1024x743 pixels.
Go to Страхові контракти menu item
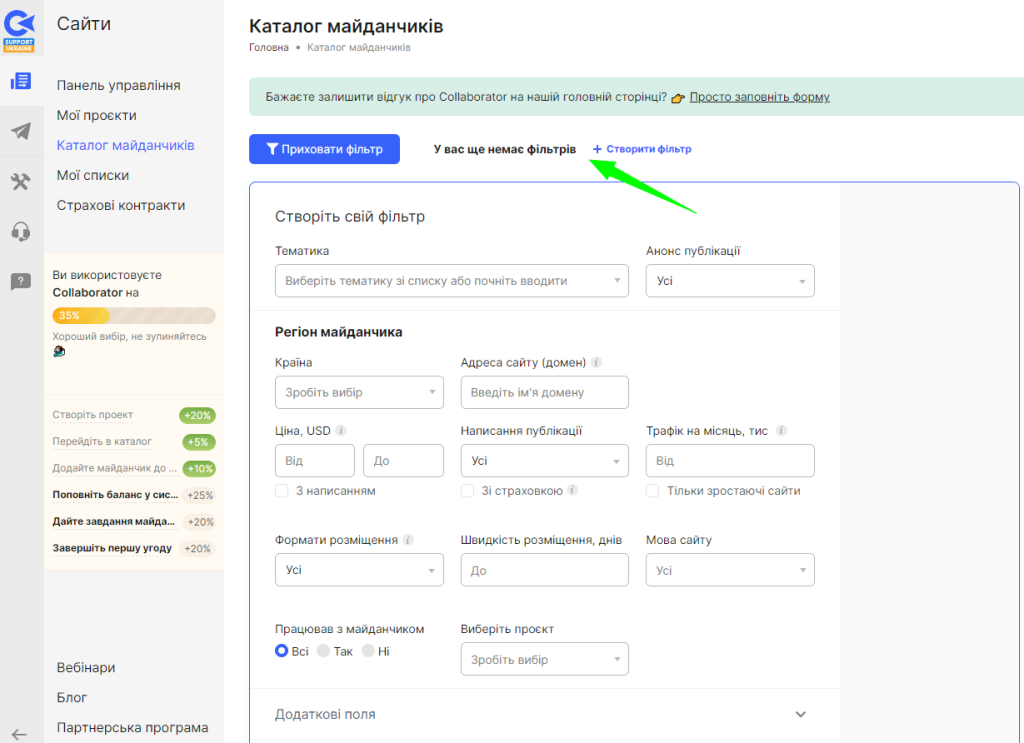point(121,205)
